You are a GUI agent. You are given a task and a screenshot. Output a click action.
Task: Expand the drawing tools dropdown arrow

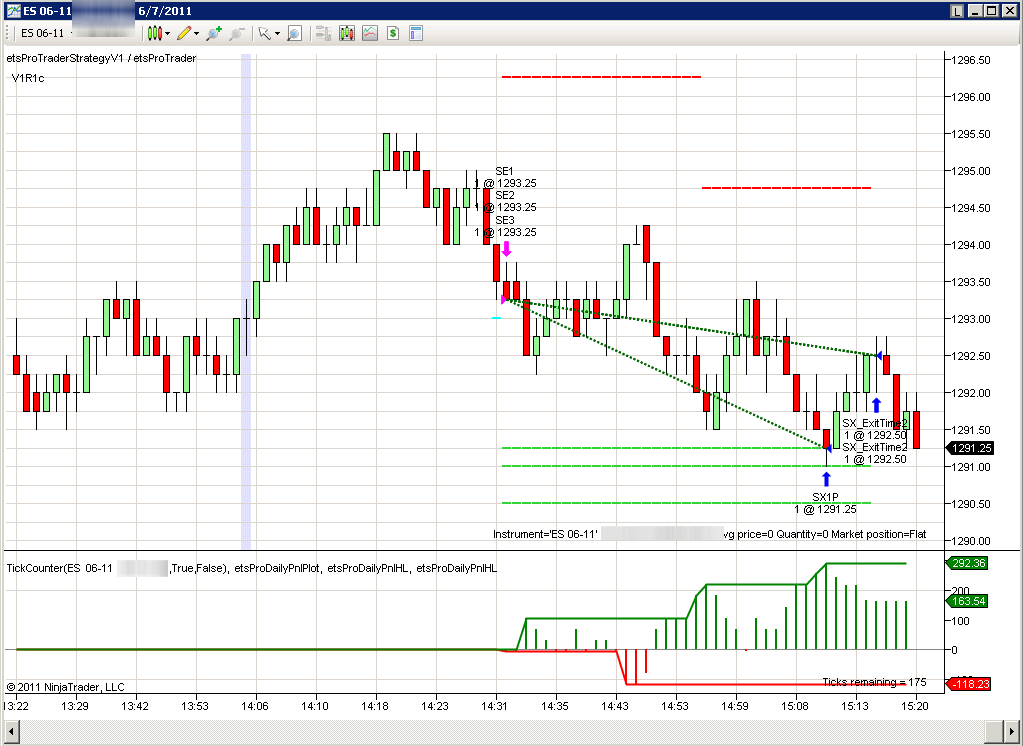tap(196, 33)
